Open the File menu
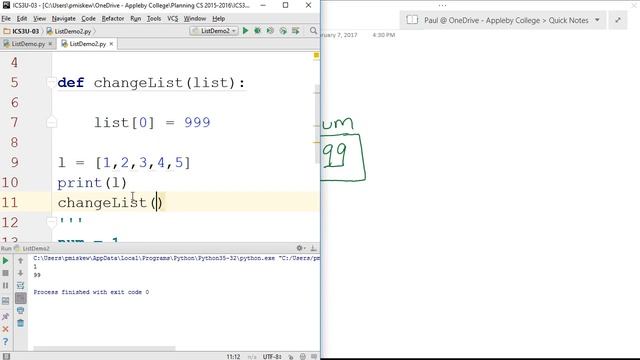 click(x=6, y=18)
